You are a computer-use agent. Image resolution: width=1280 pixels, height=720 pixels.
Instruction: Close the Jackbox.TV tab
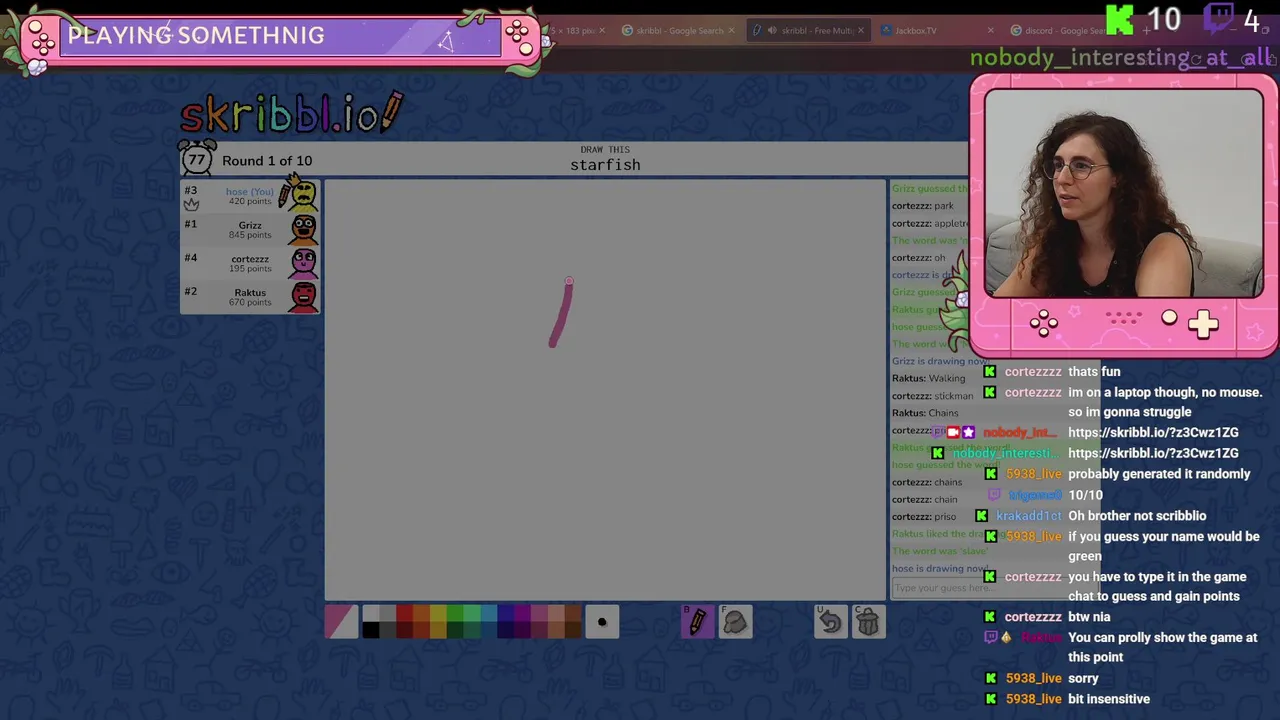pyautogui.click(x=990, y=30)
